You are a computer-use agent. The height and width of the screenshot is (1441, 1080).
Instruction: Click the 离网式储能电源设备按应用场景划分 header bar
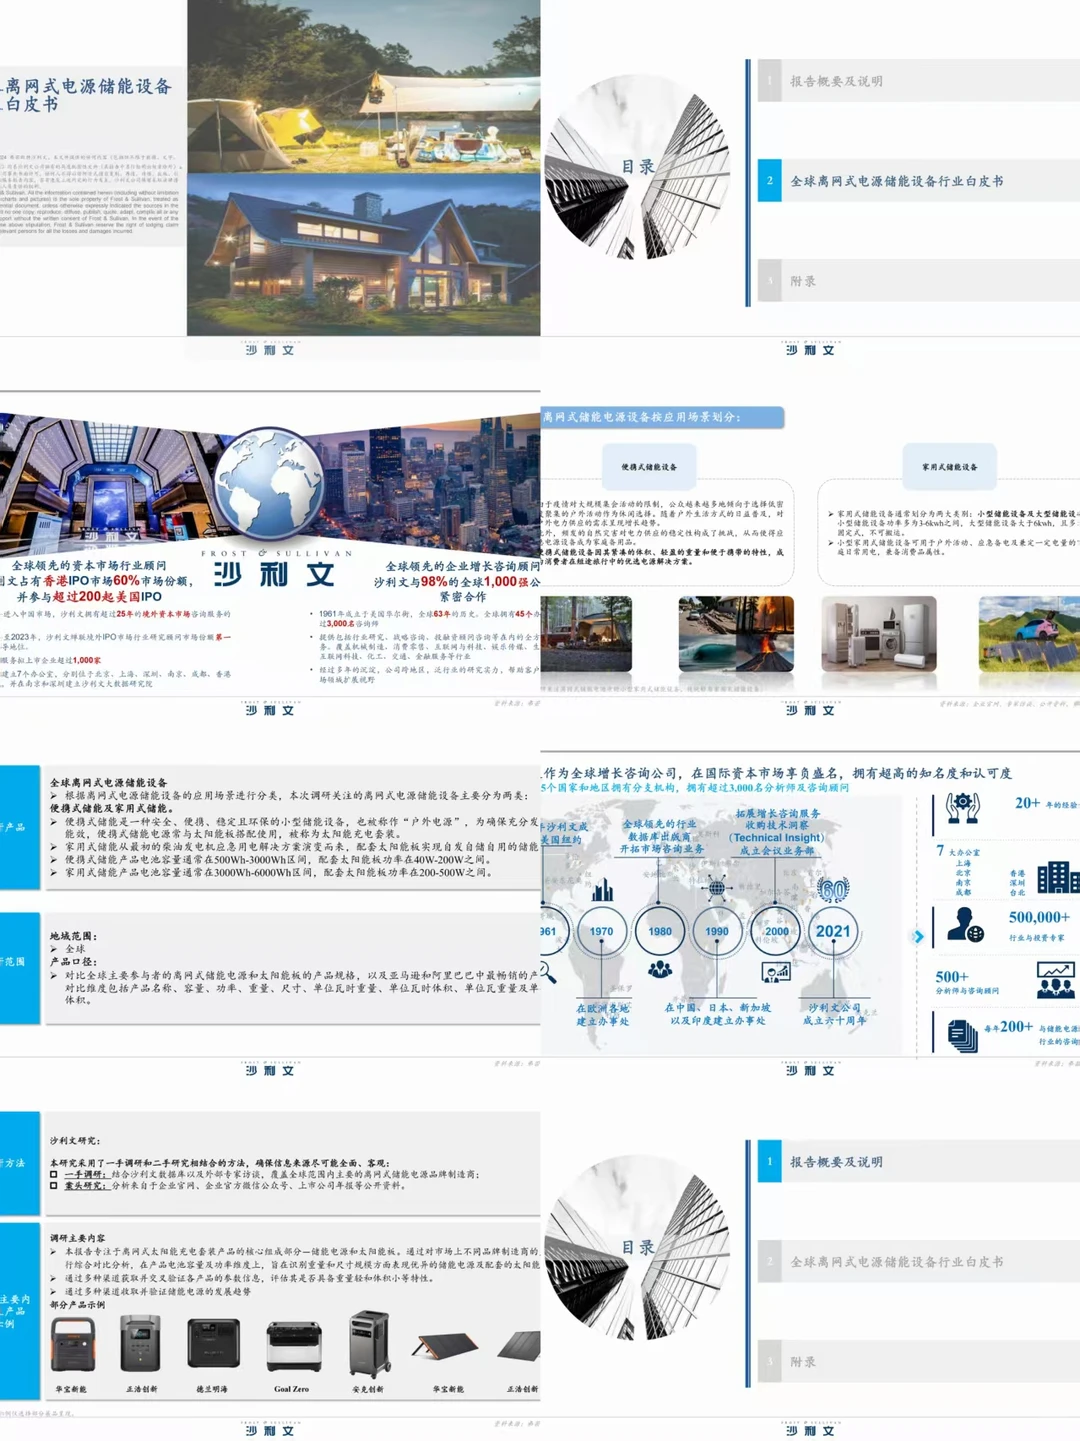pyautogui.click(x=661, y=417)
